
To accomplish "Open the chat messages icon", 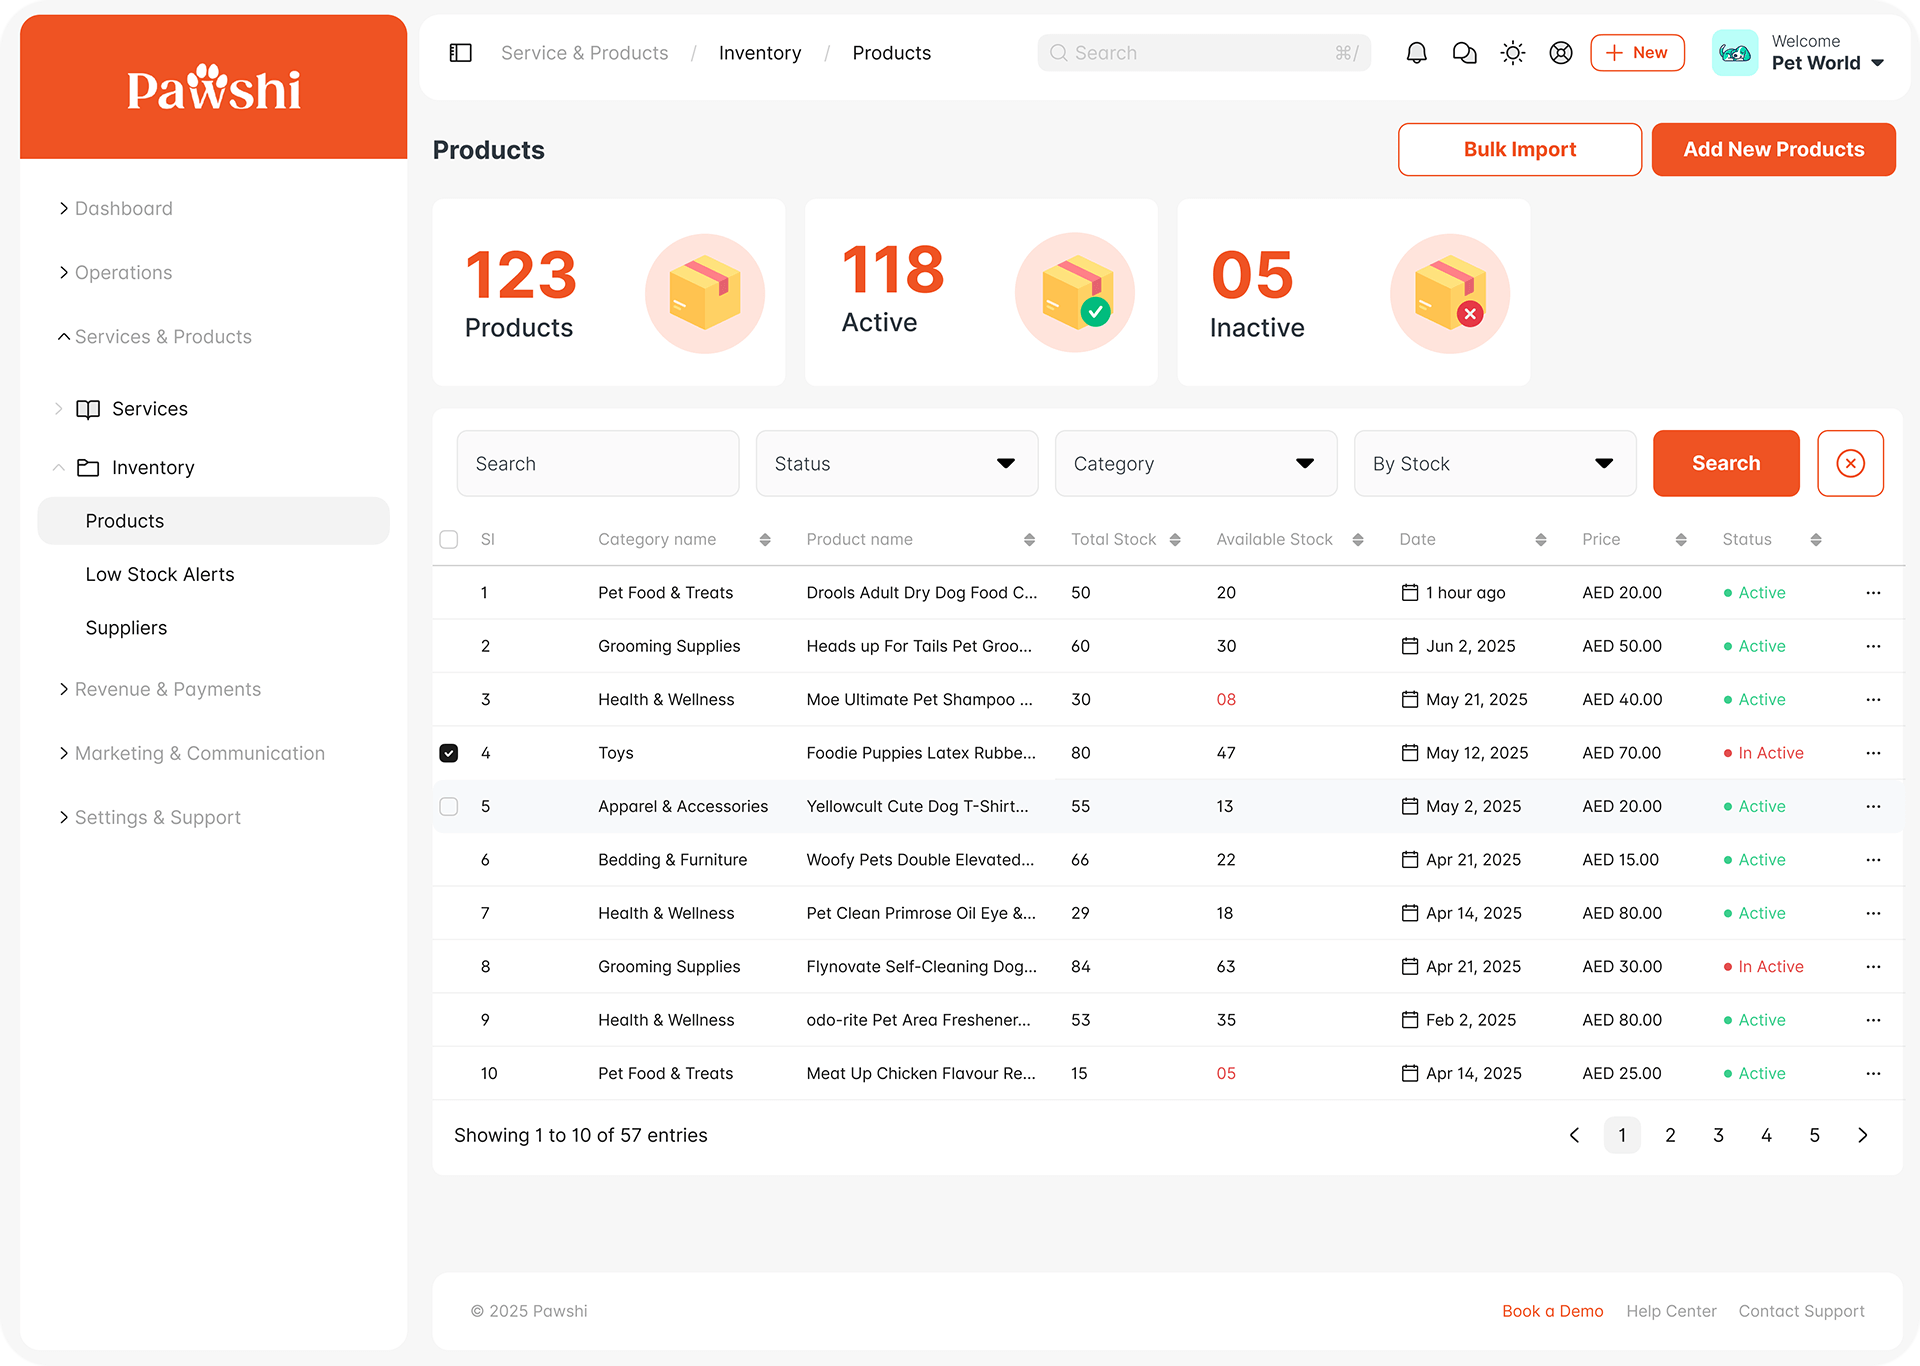I will 1464,53.
